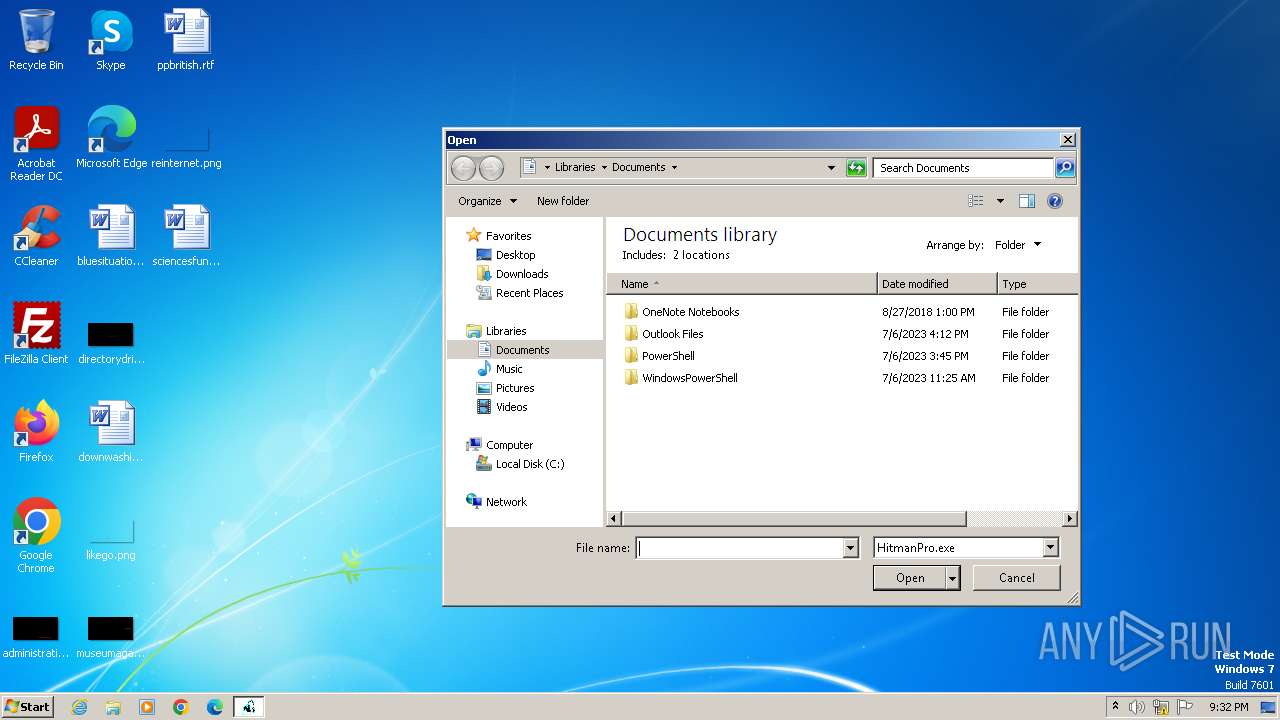Open Windows Explorer from the taskbar
The image size is (1280, 720).
coord(113,707)
